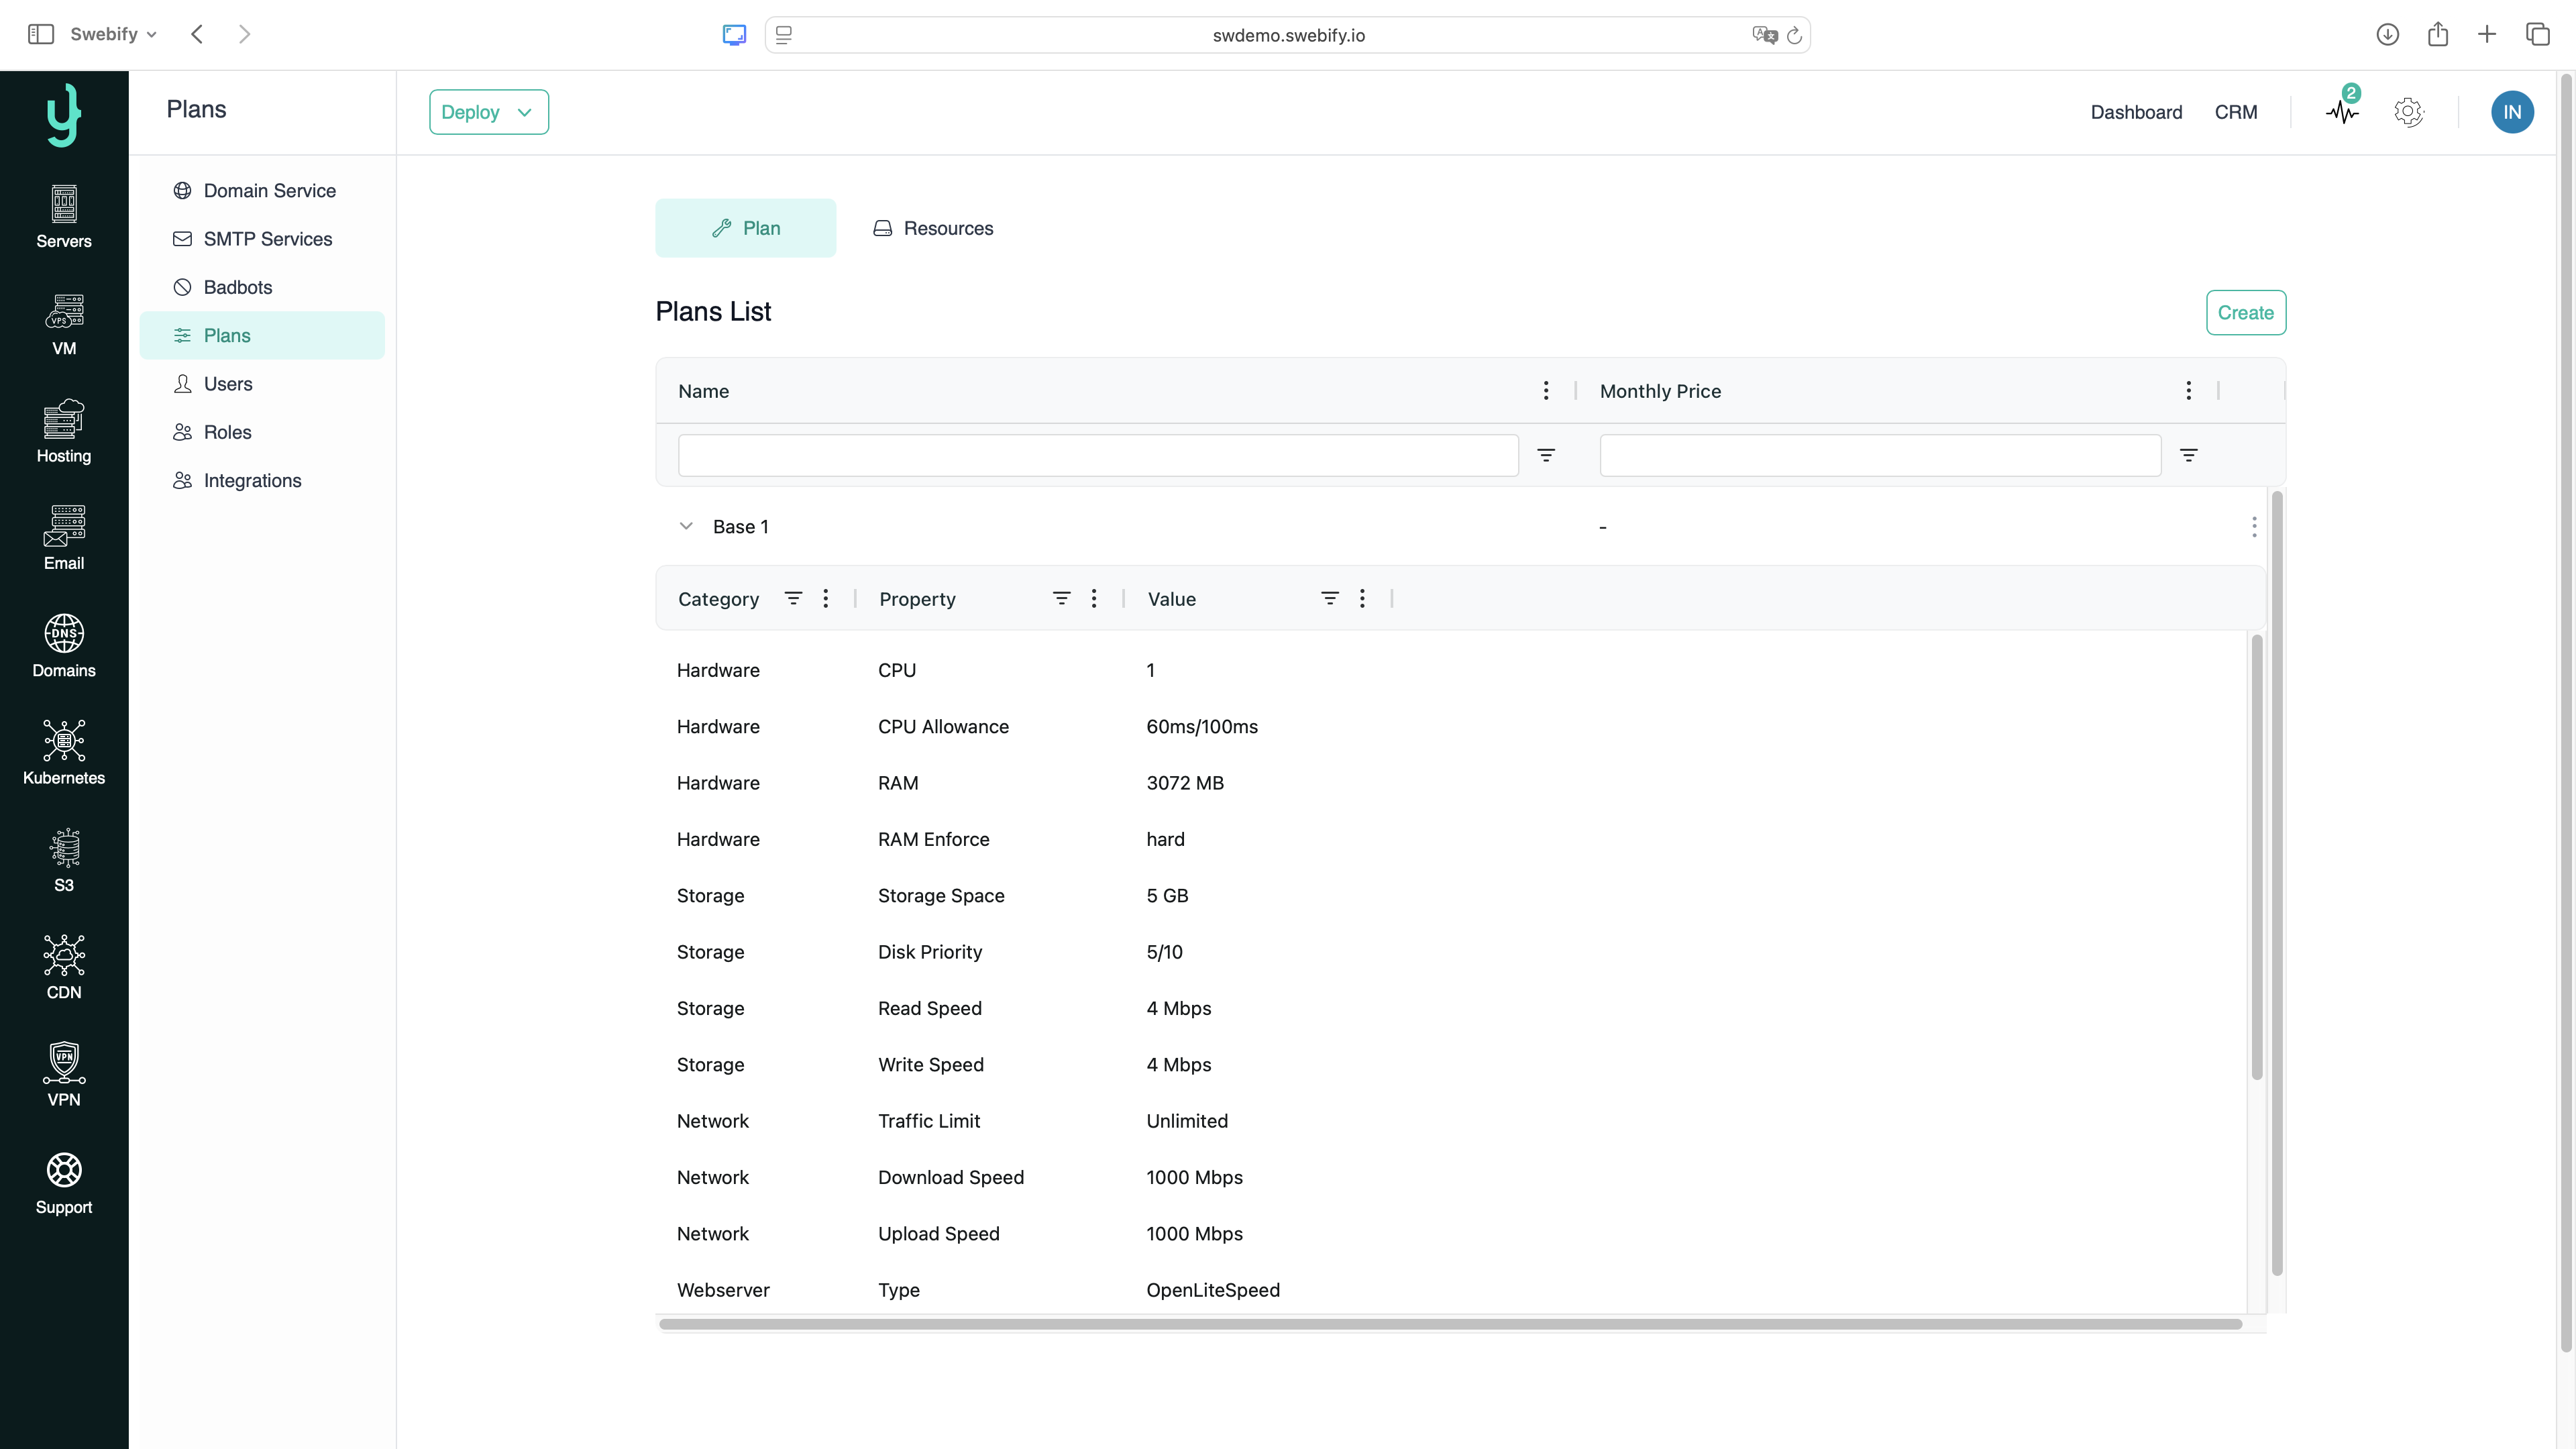
Task: Go to CRM link
Action: [x=2236, y=112]
